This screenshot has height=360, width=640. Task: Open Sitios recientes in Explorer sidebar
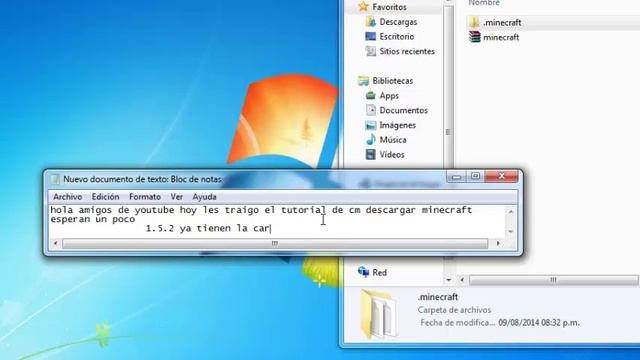click(x=407, y=51)
